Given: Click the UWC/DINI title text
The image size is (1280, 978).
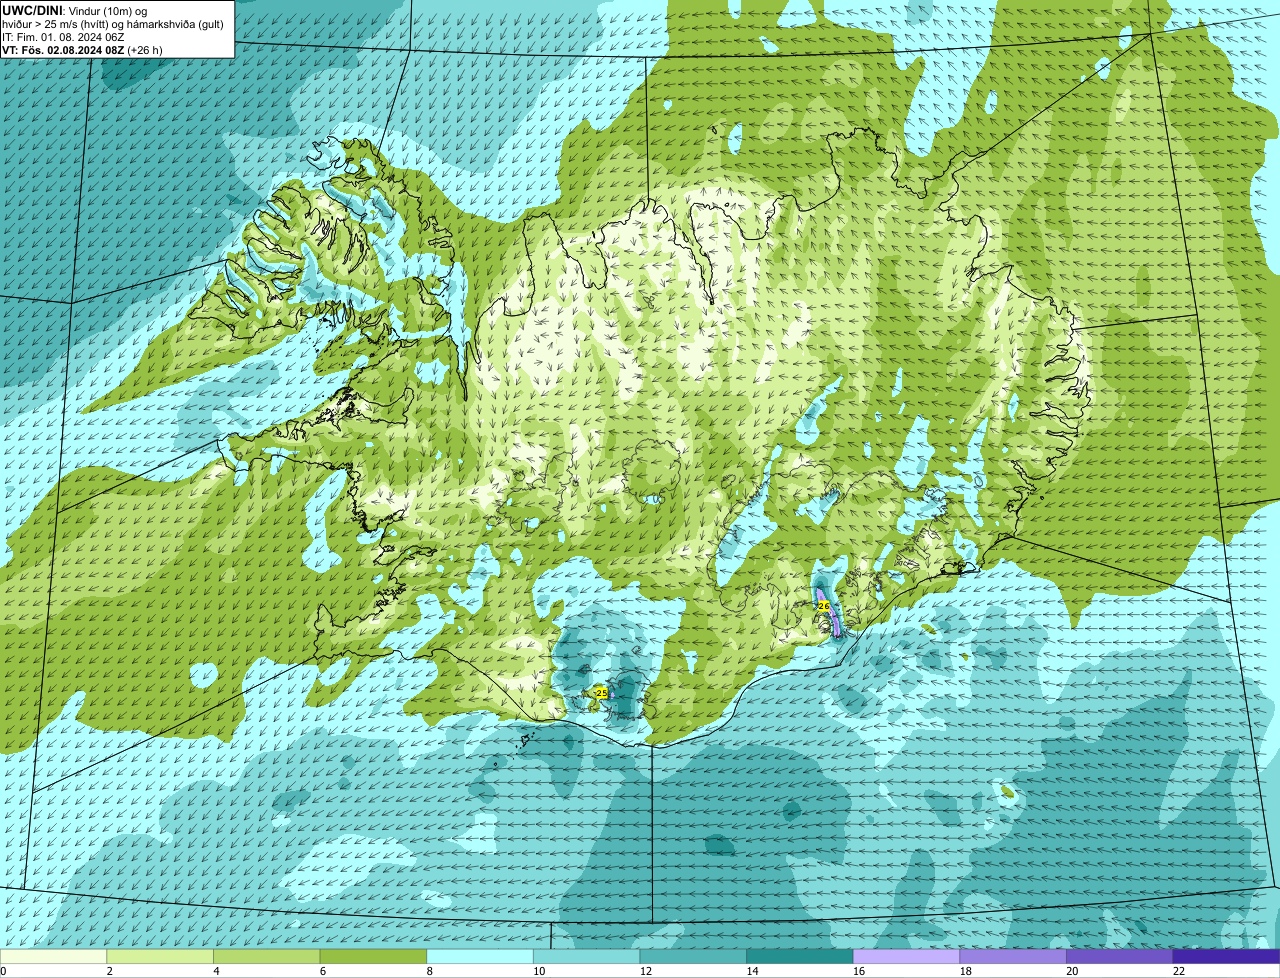Looking at the screenshot, I should click(x=33, y=10).
